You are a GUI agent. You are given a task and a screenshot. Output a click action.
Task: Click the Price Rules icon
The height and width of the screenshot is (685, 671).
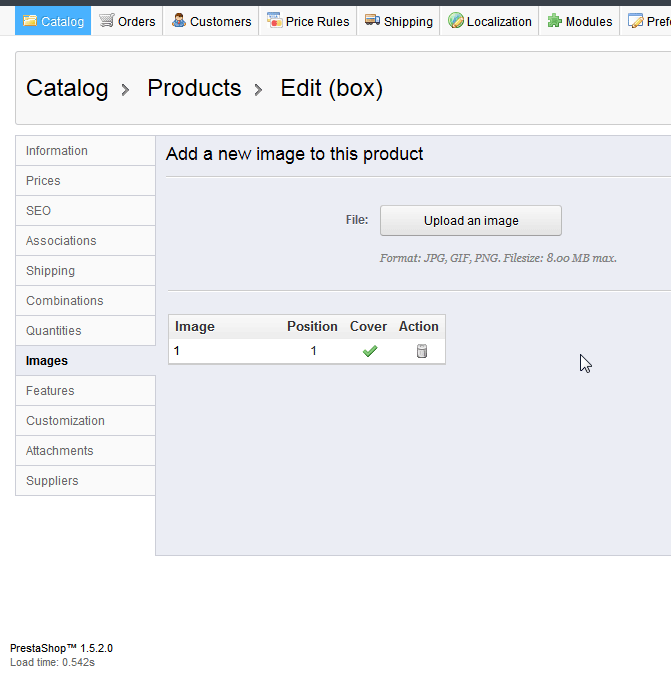(274, 21)
